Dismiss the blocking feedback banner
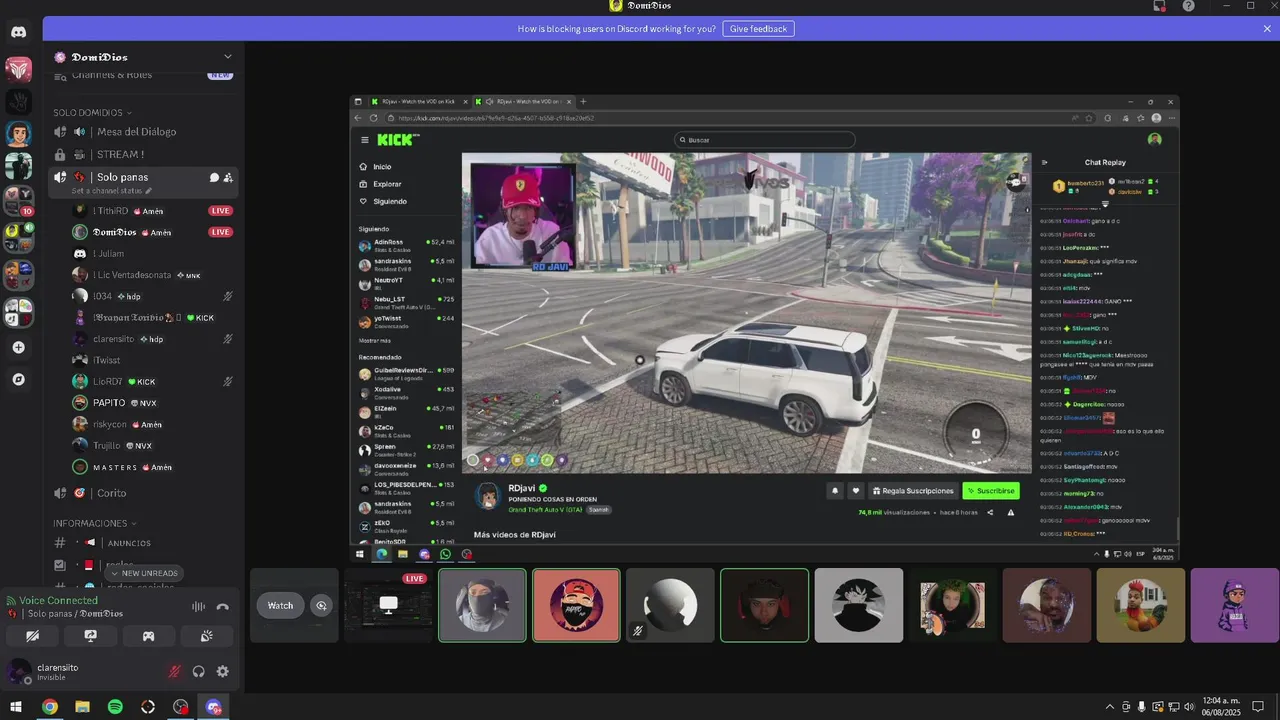Viewport: 1280px width, 720px height. pyautogui.click(x=1267, y=29)
